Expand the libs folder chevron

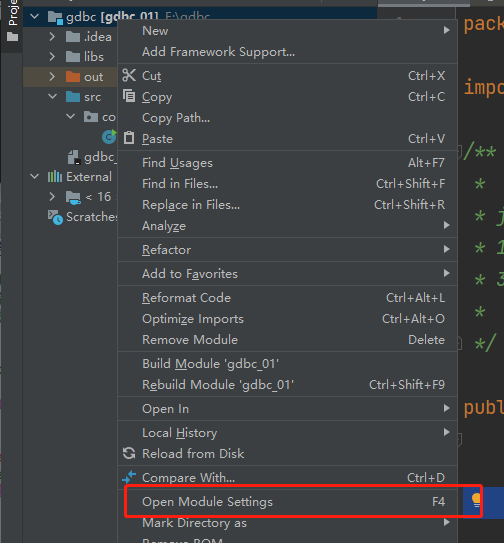[52, 56]
